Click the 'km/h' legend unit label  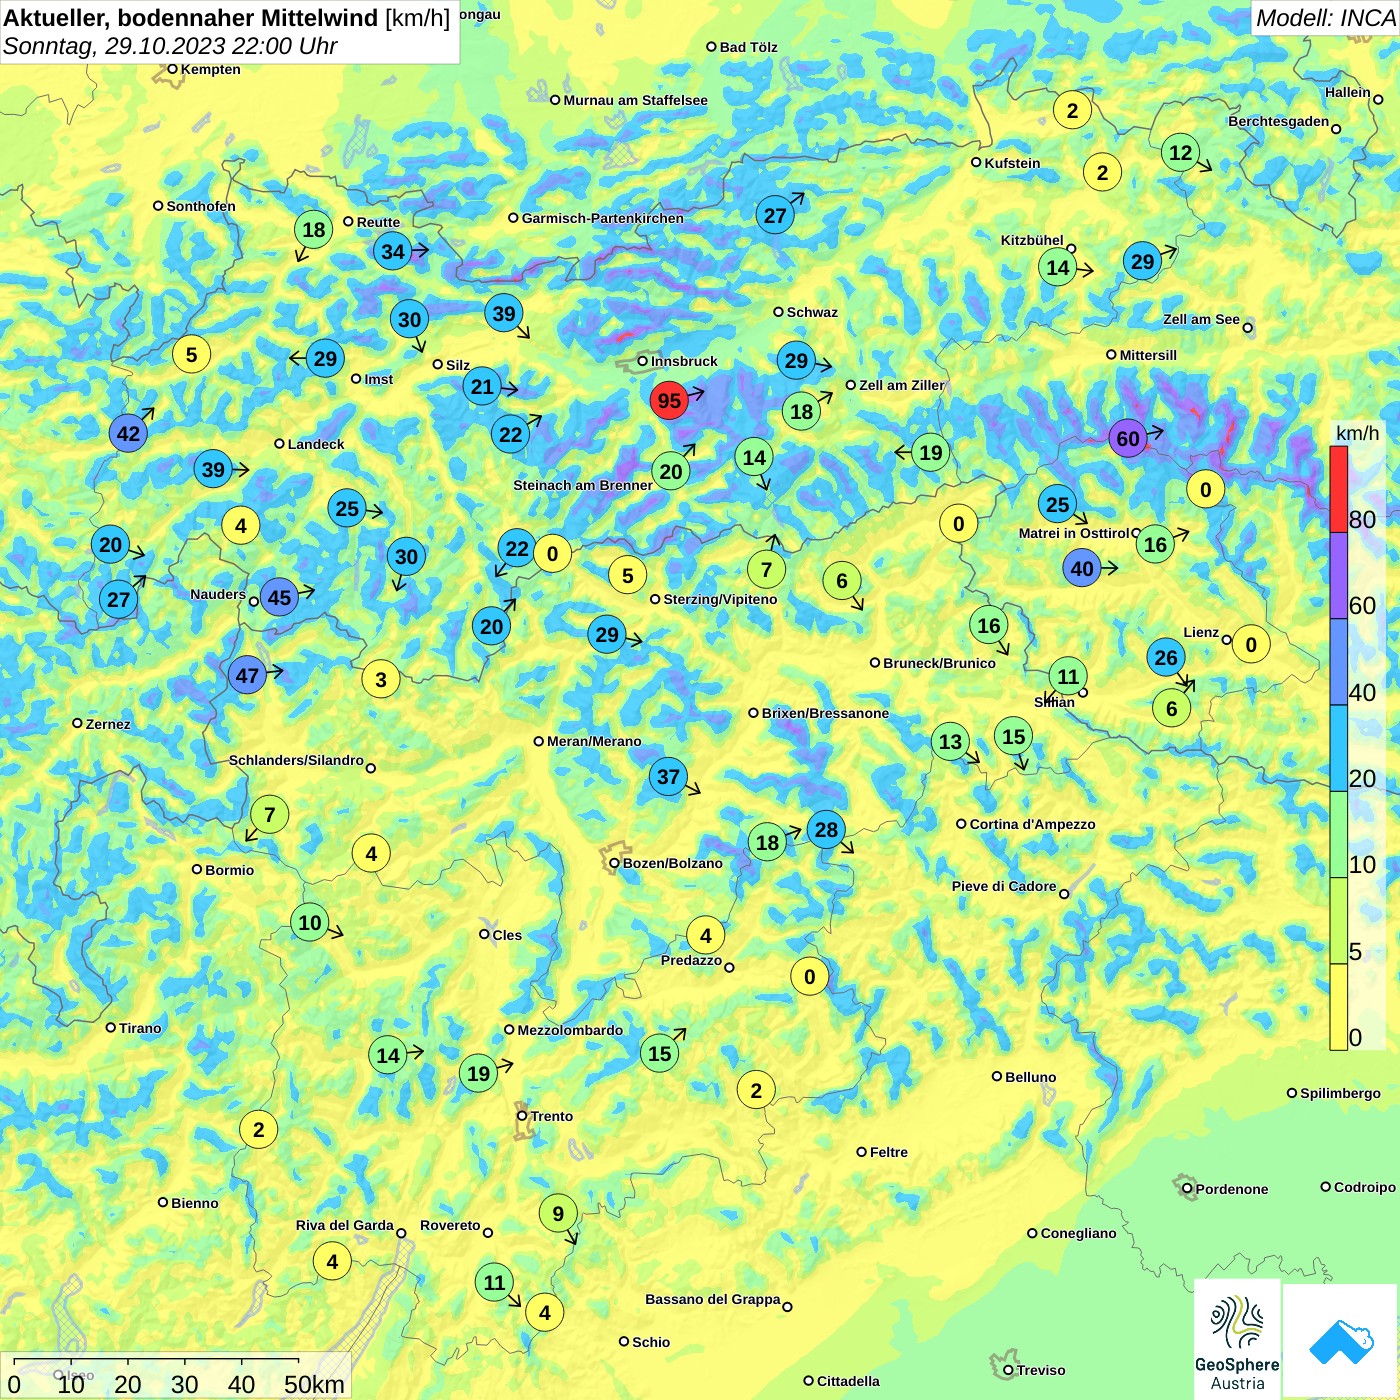coord(1357,433)
